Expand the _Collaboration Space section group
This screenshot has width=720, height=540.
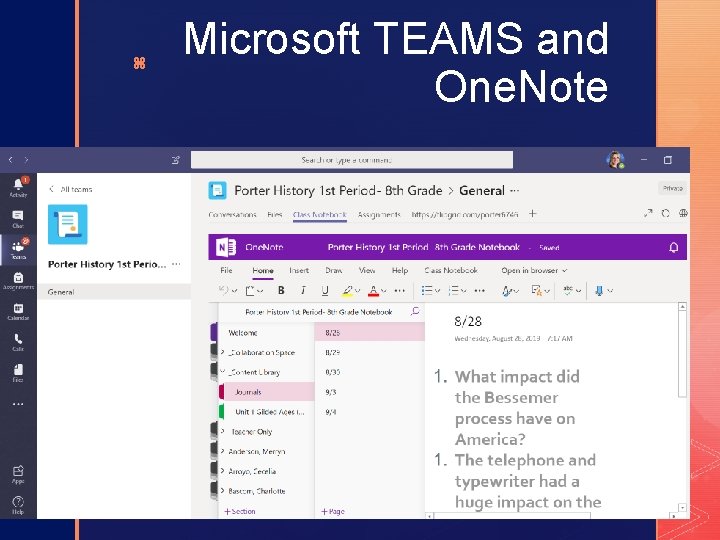tap(223, 352)
